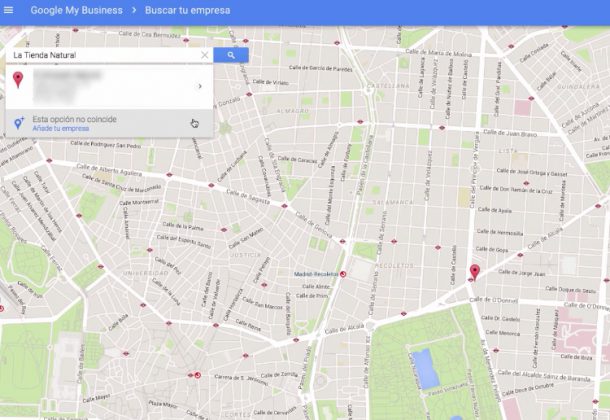610x420 pixels.
Task: Click the red location marker on the map
Action: coord(474,272)
